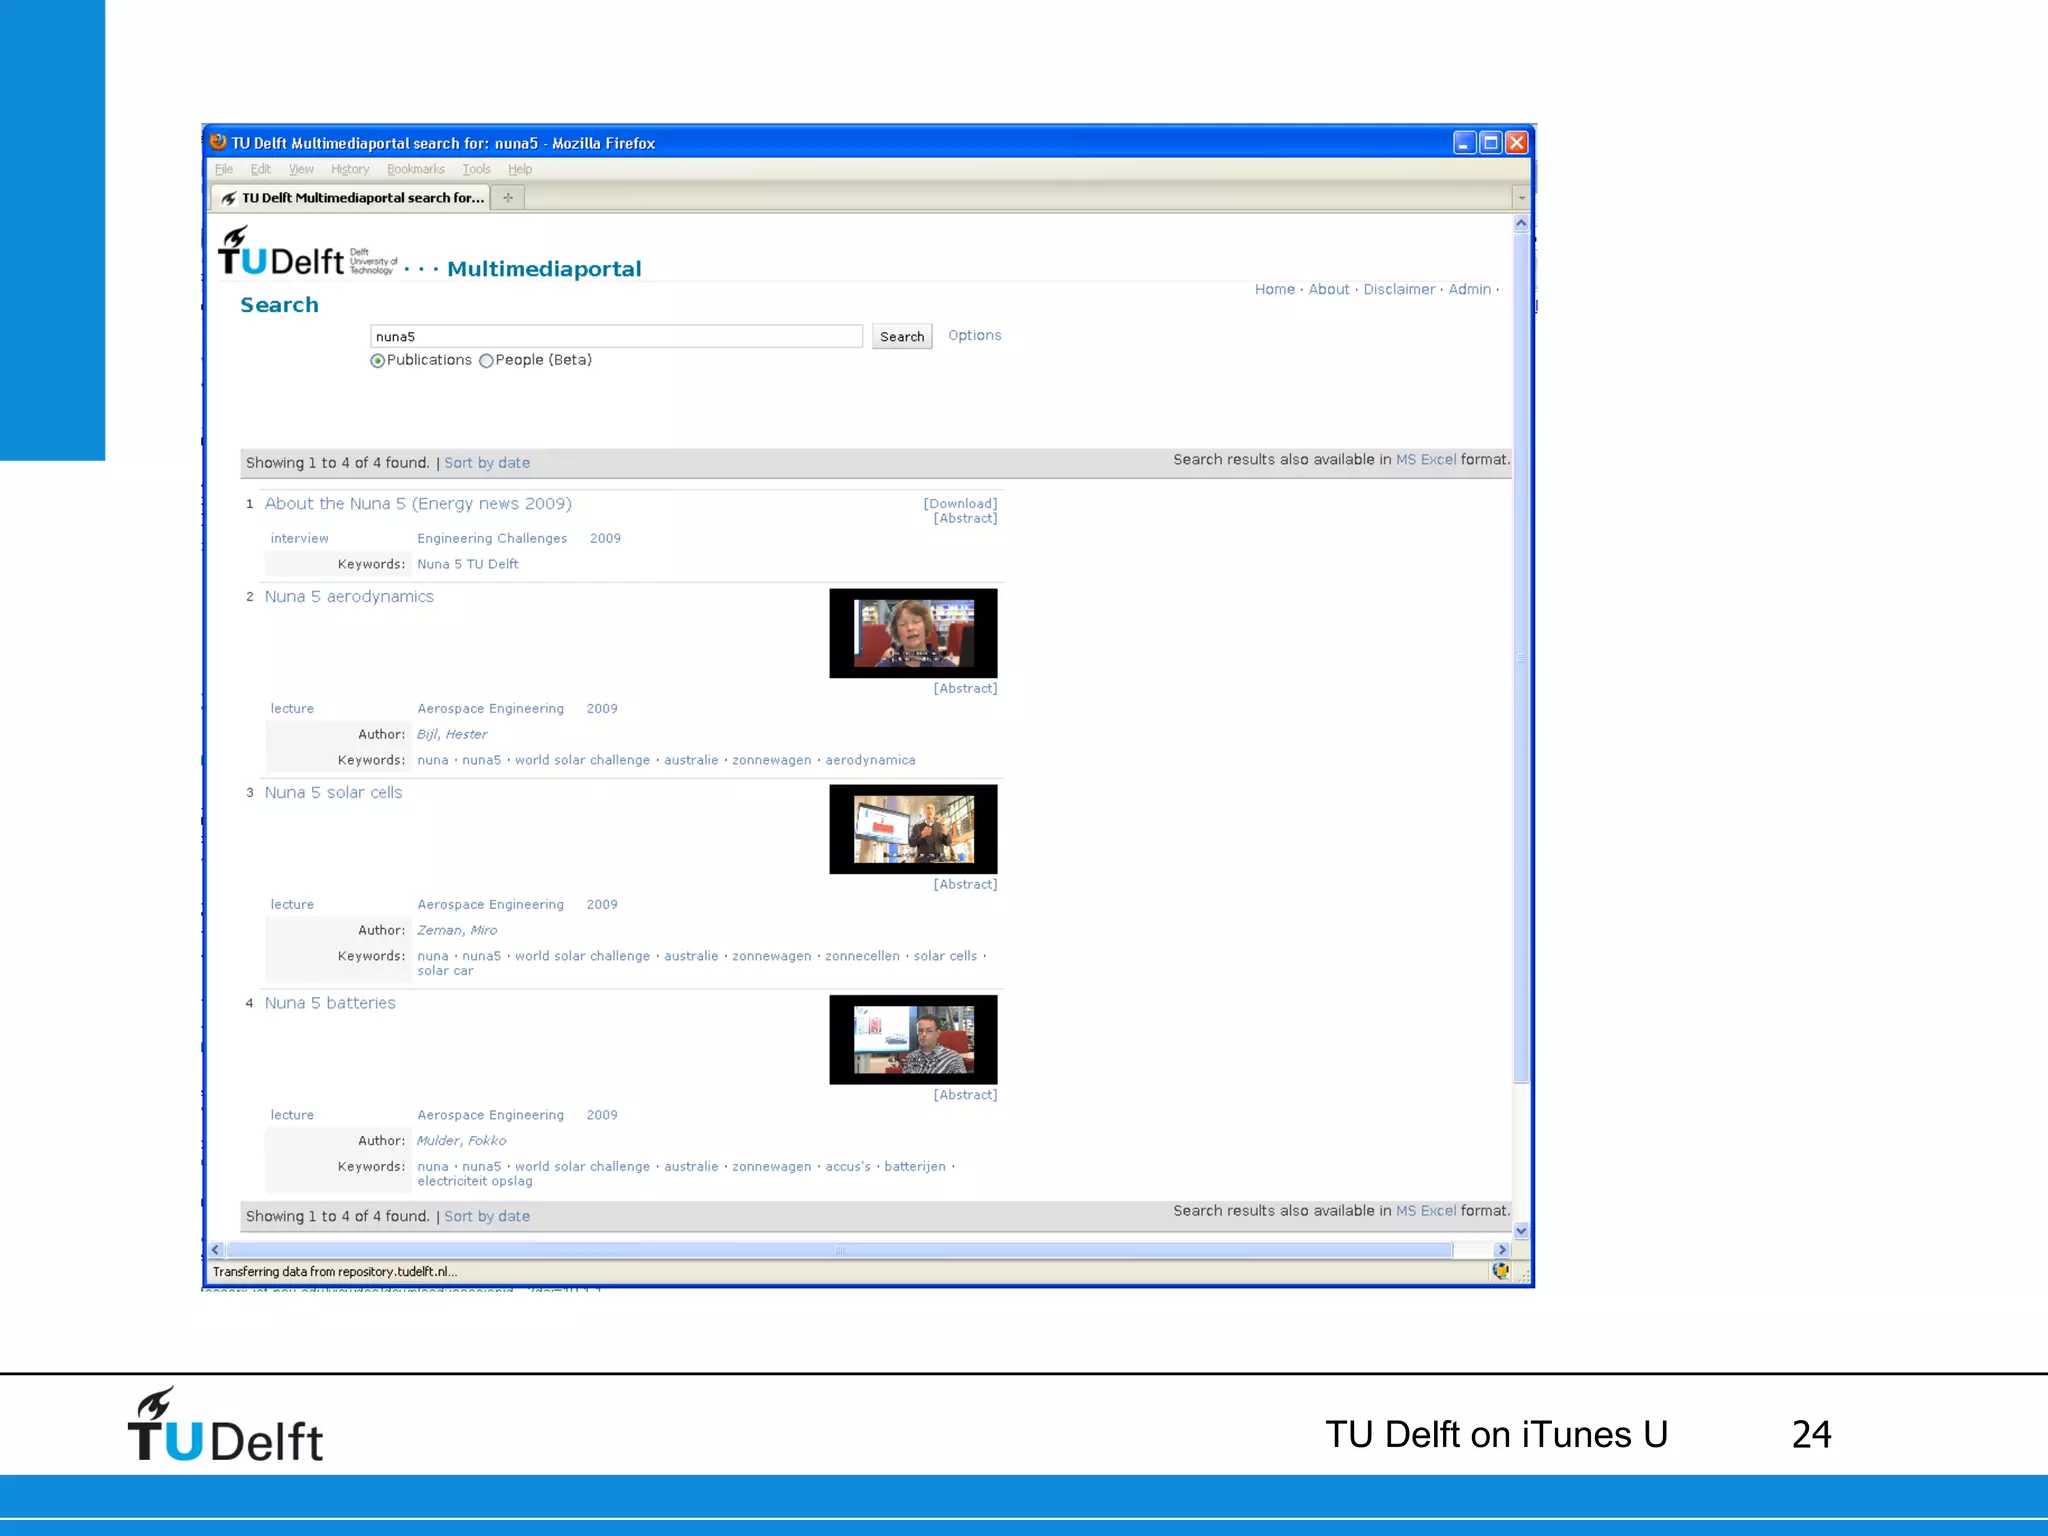
Task: Open the tab list dropdown arrow
Action: [x=1521, y=198]
